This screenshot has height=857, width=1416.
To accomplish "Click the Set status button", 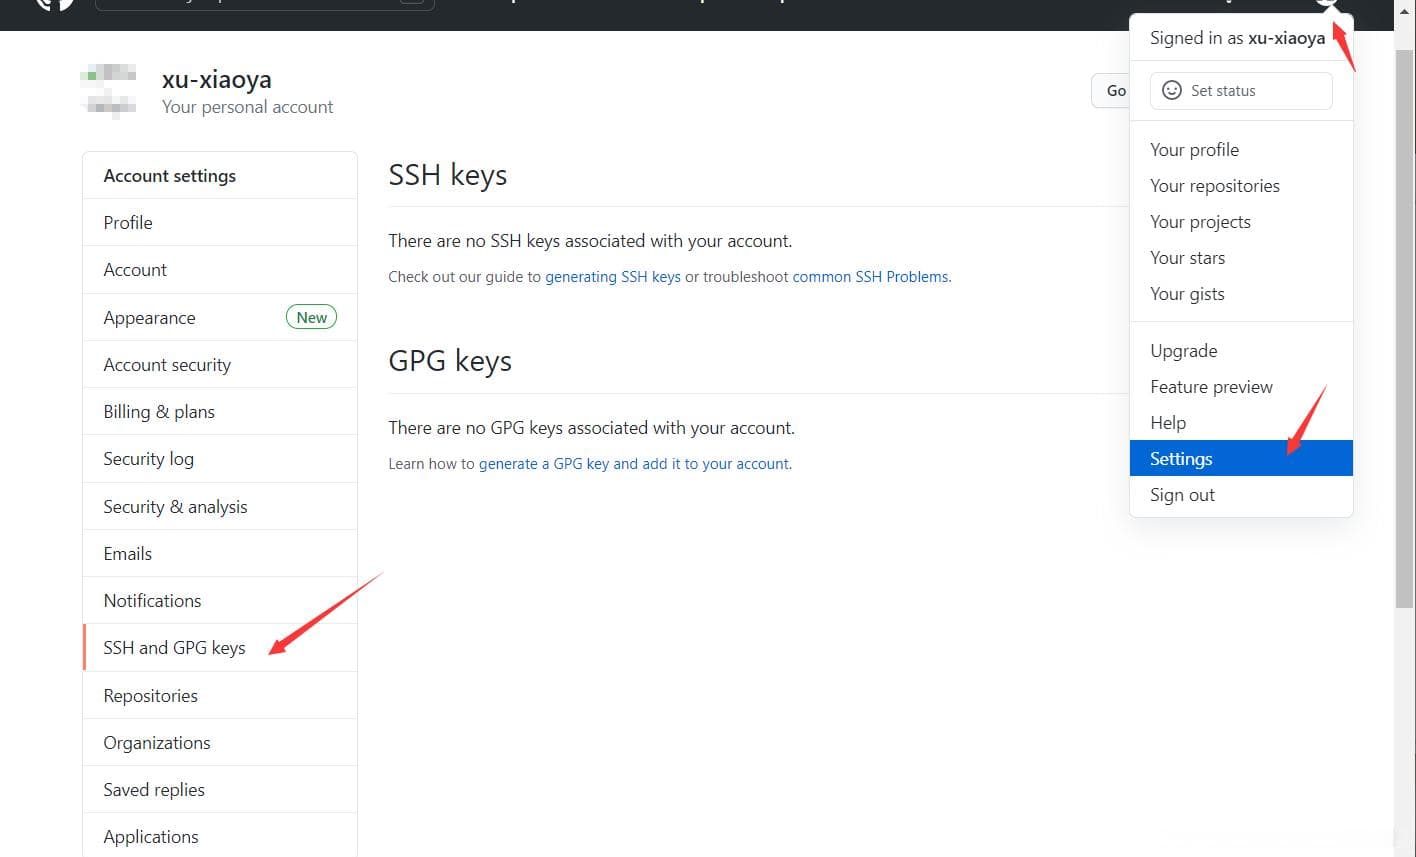I will click(1241, 90).
